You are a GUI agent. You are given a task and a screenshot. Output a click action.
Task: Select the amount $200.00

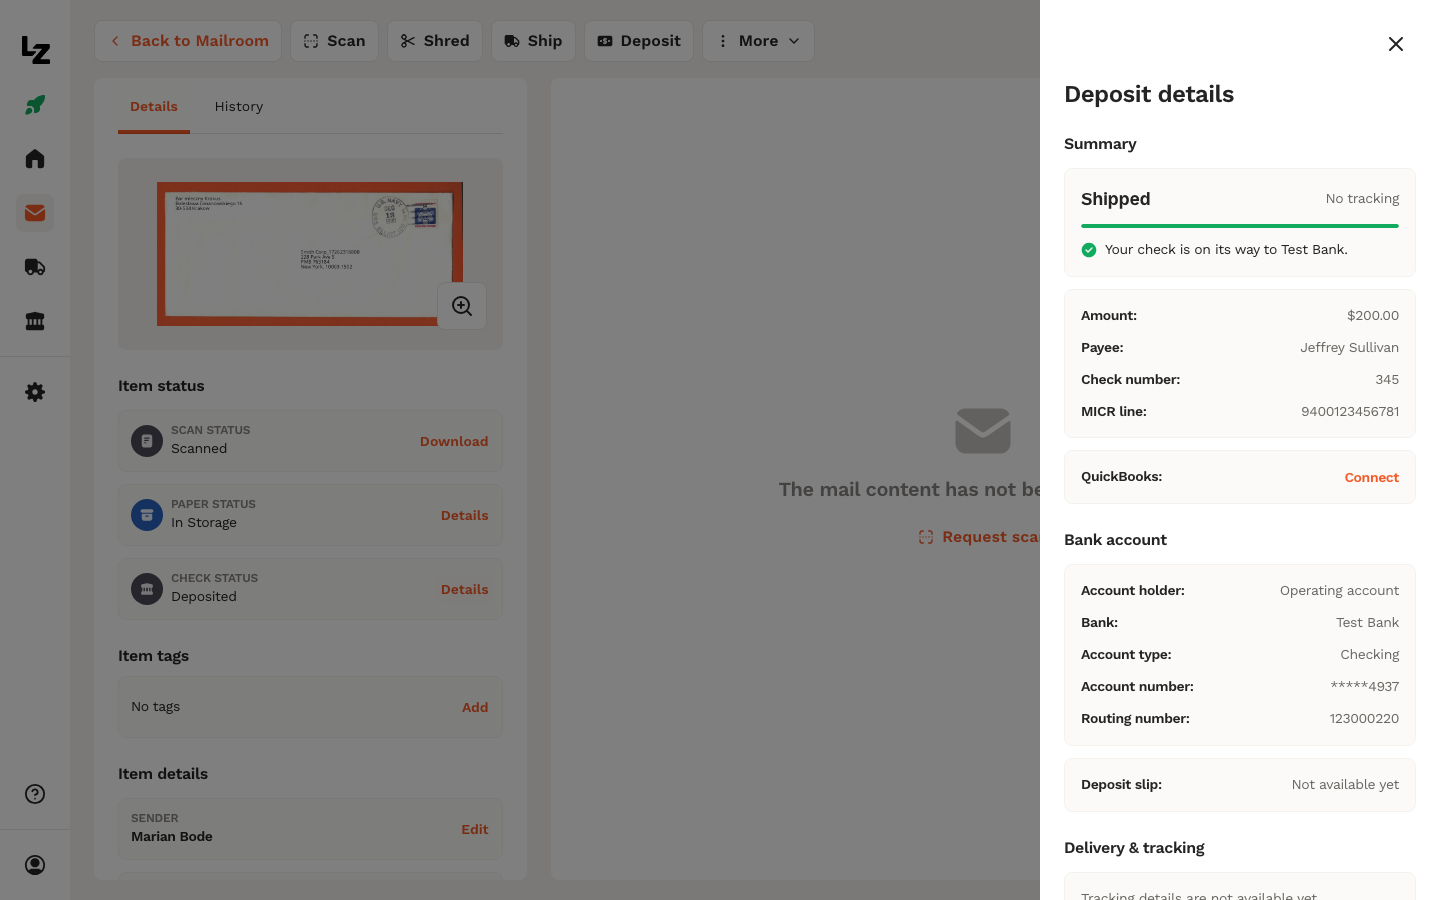[x=1373, y=315]
